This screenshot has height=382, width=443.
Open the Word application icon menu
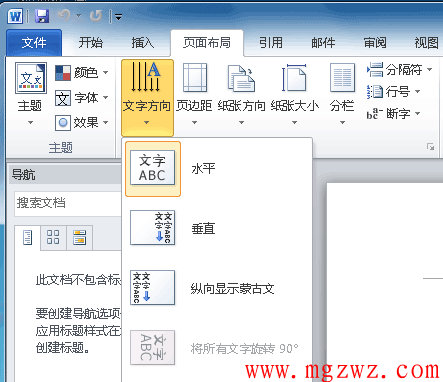(x=16, y=16)
